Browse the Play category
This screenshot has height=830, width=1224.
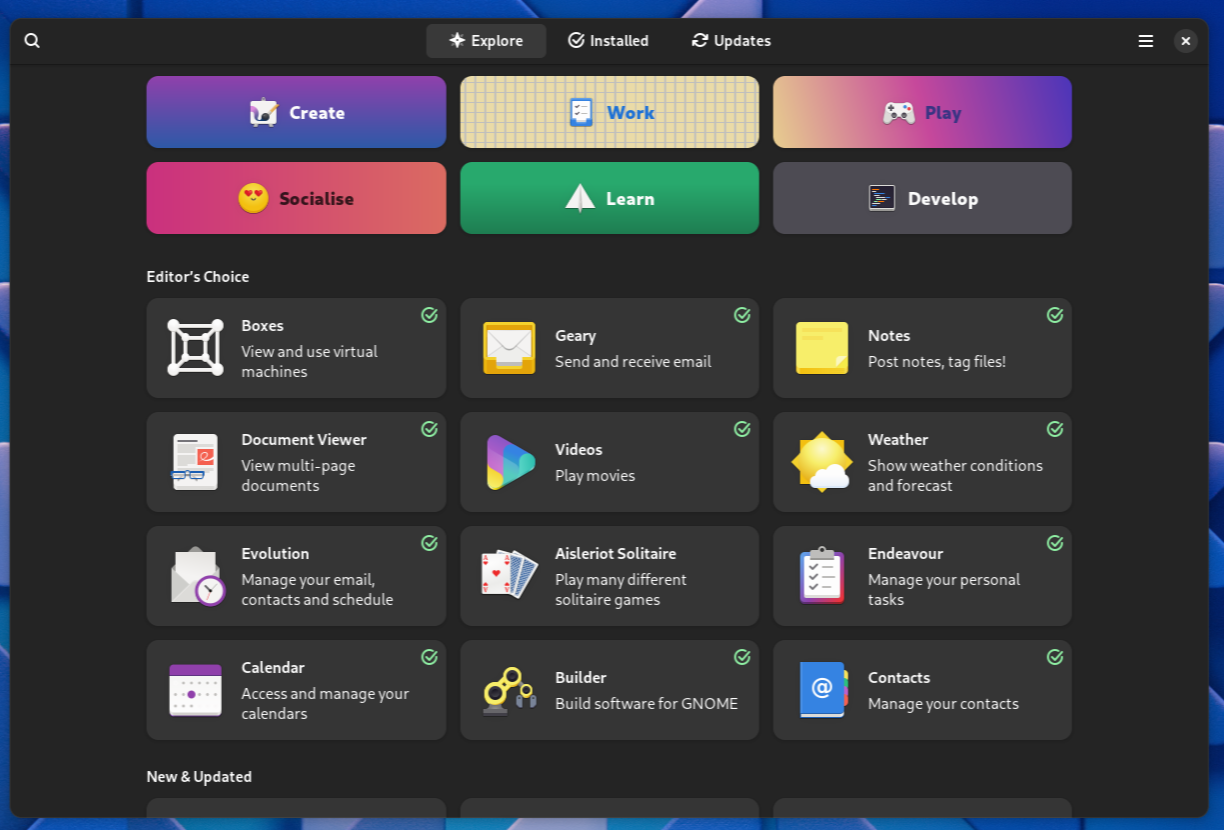point(921,112)
